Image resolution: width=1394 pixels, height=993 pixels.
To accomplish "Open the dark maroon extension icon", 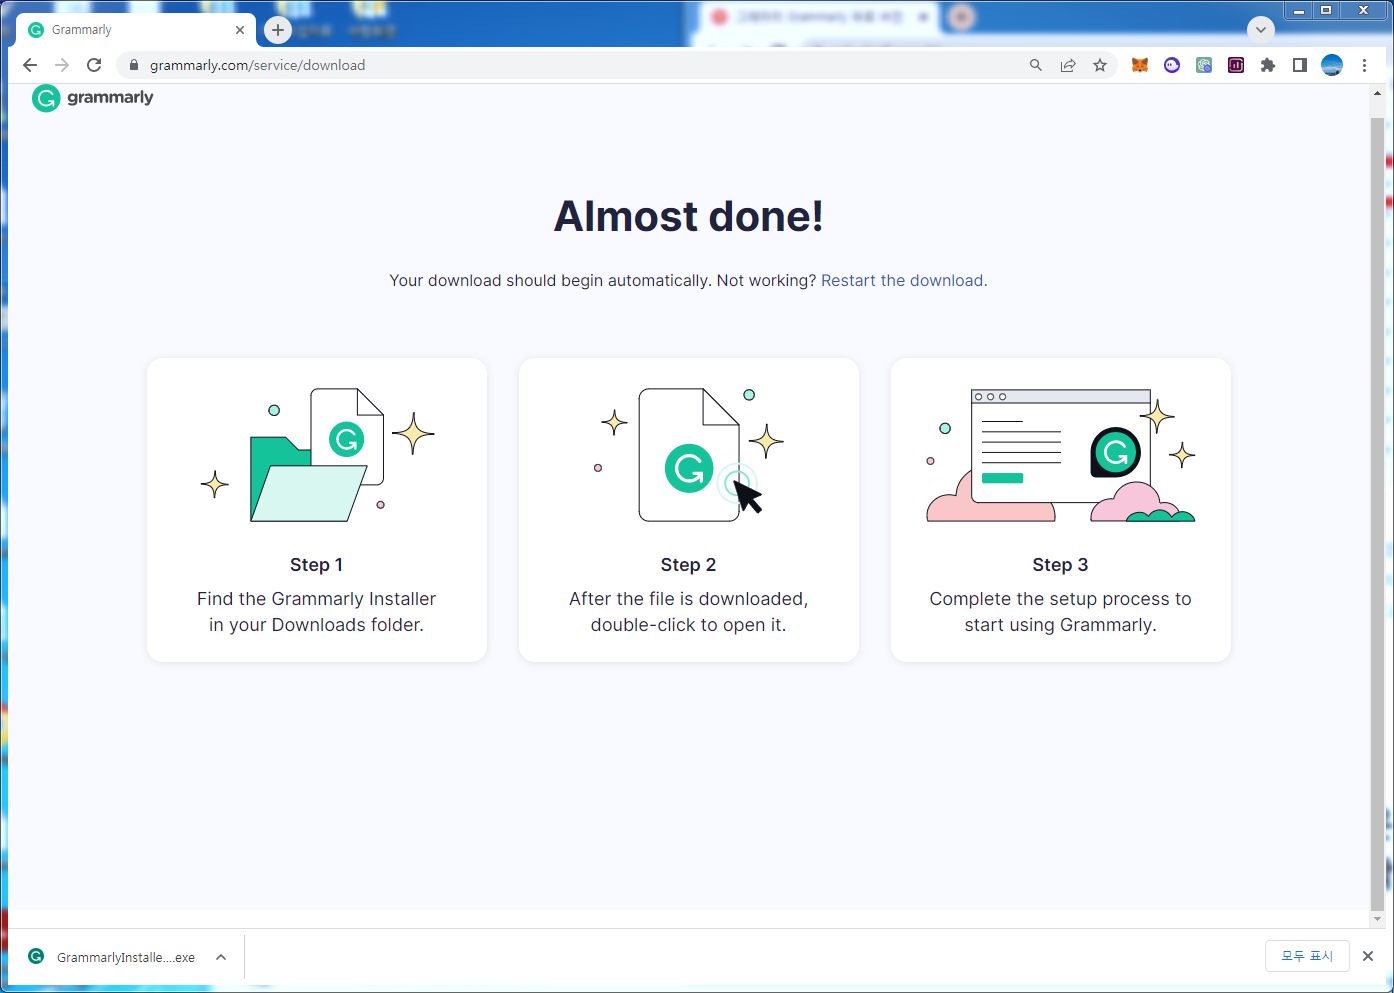I will click(x=1236, y=65).
